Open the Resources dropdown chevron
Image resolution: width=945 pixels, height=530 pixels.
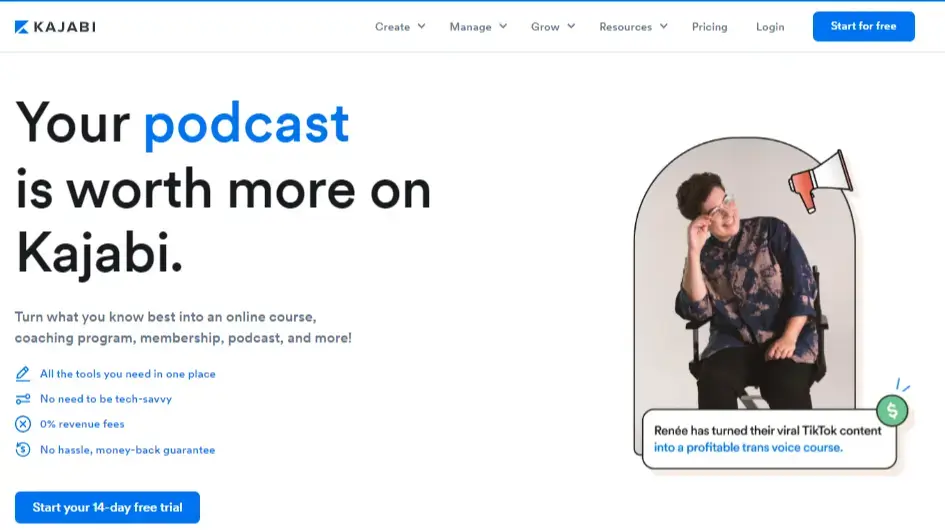click(x=663, y=26)
